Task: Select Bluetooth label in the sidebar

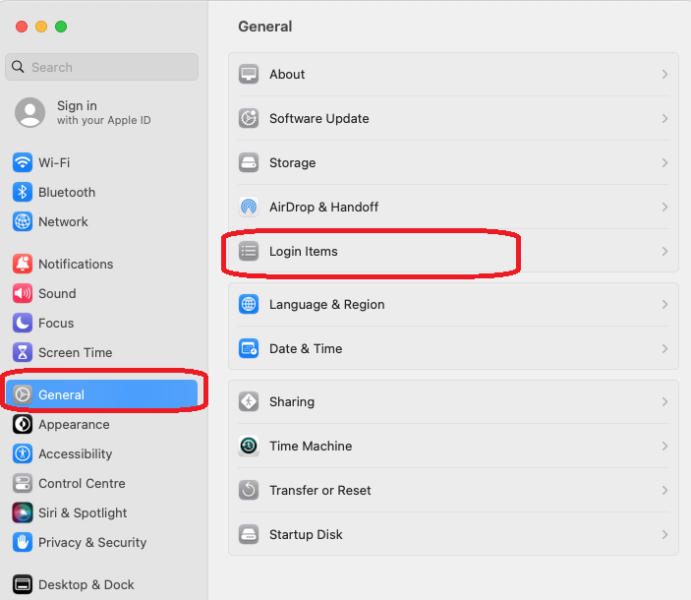Action: (x=67, y=192)
